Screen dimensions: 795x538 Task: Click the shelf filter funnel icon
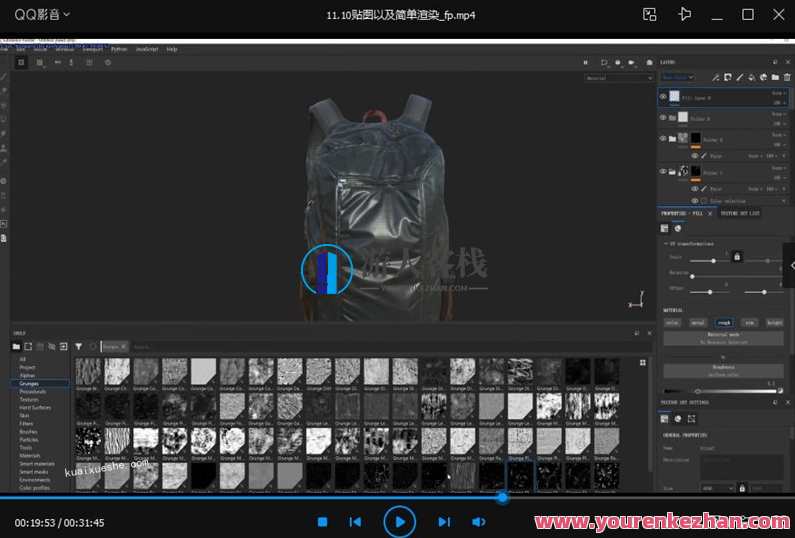click(x=78, y=346)
